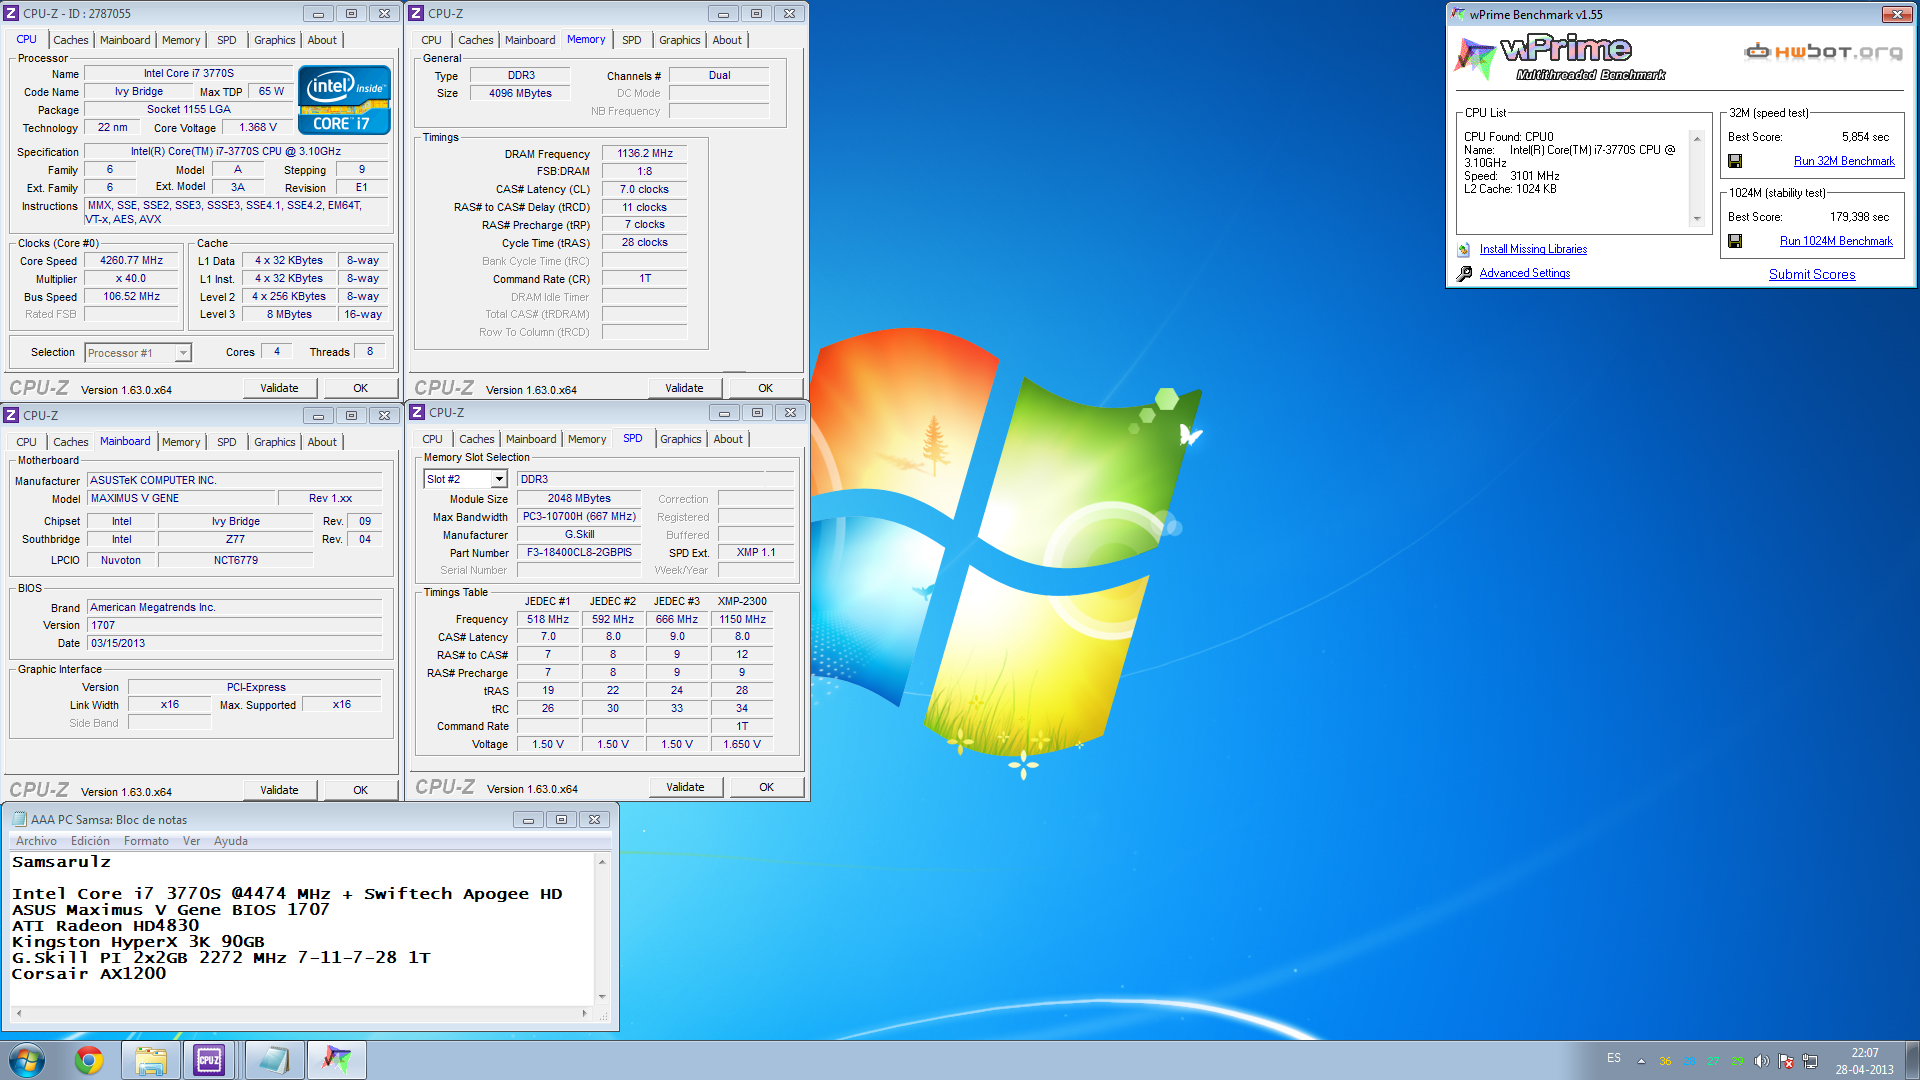Click the Notepad title bar icon
Image resolution: width=1920 pixels, height=1080 pixels.
click(19, 820)
